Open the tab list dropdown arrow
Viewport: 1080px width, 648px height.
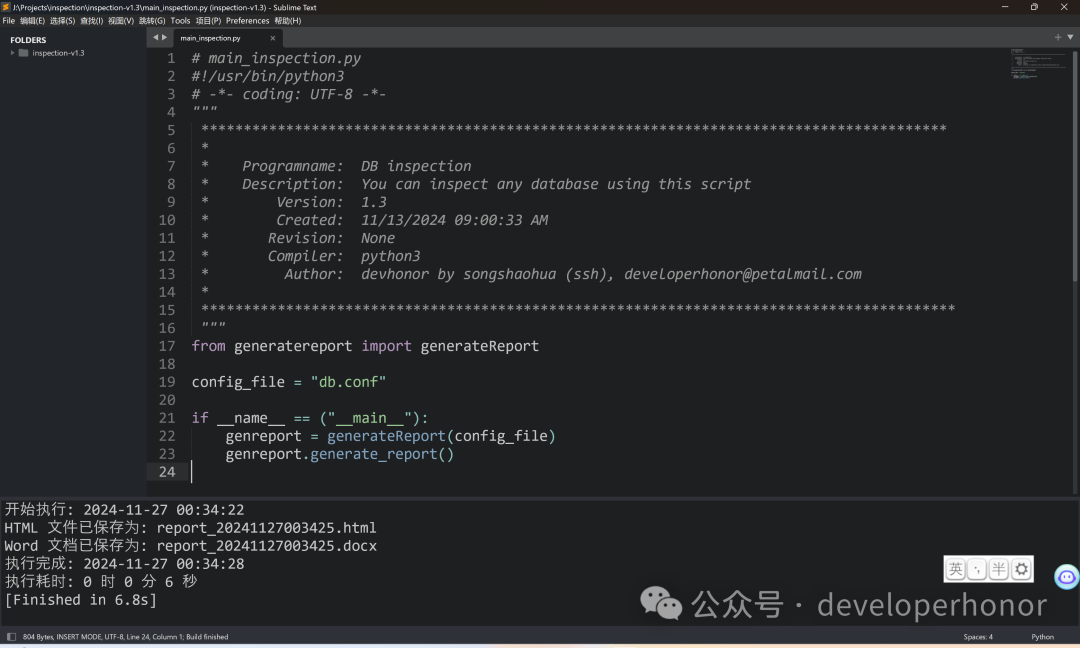pyautogui.click(x=1070, y=37)
